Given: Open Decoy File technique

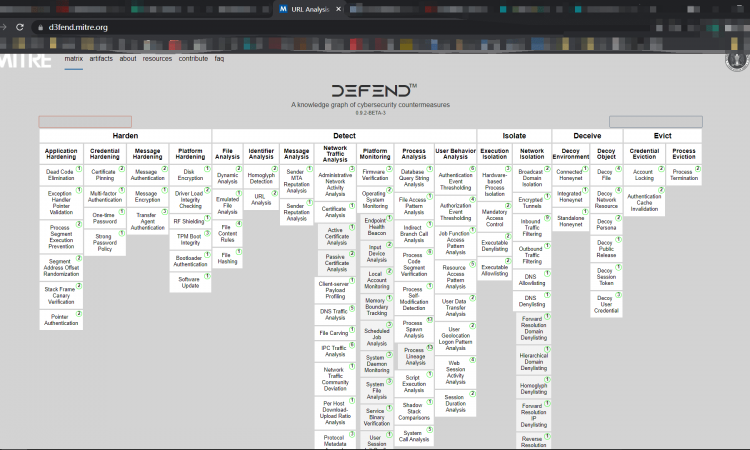Looking at the screenshot, I should click(x=606, y=175).
